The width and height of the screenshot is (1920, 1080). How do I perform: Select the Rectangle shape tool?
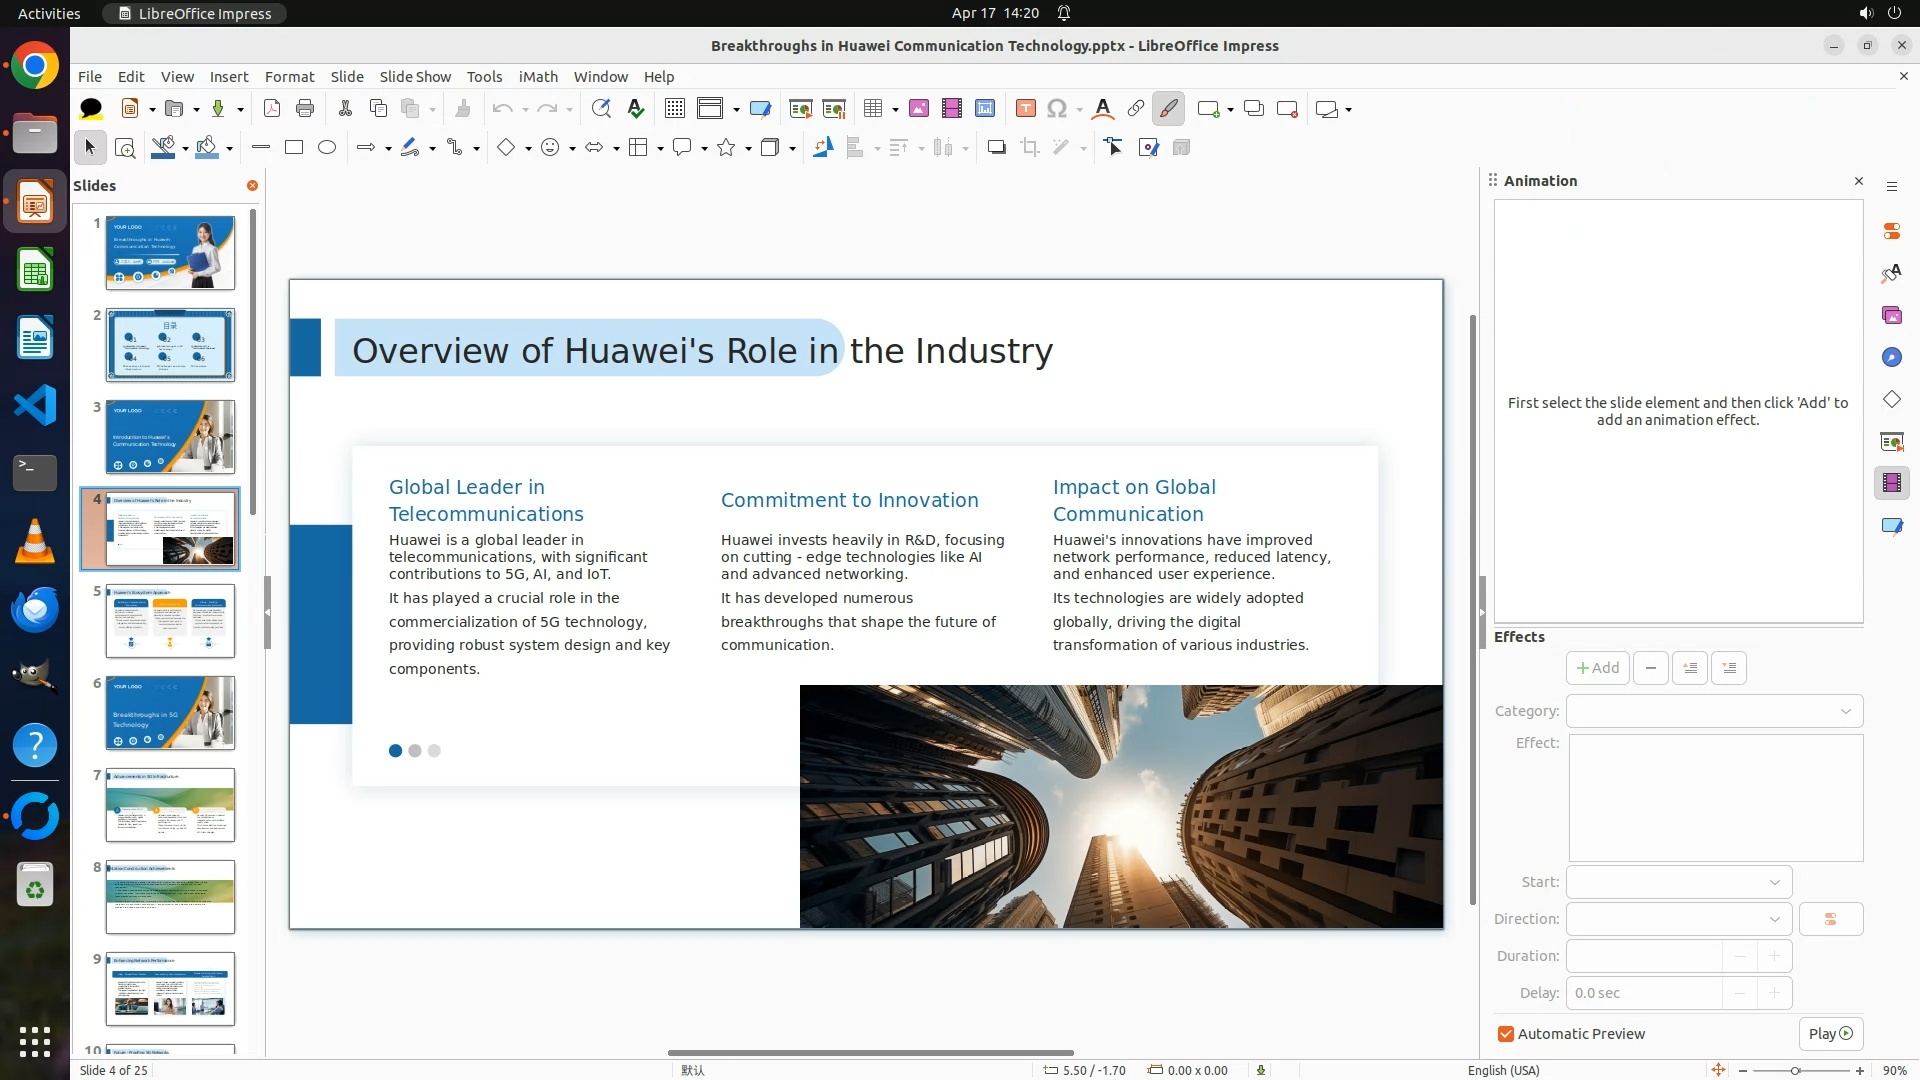point(294,148)
